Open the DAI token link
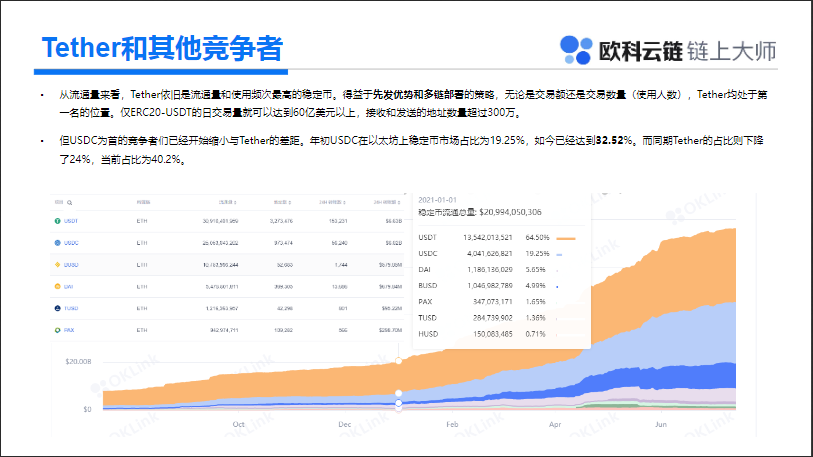813x457 pixels. pyautogui.click(x=68, y=286)
